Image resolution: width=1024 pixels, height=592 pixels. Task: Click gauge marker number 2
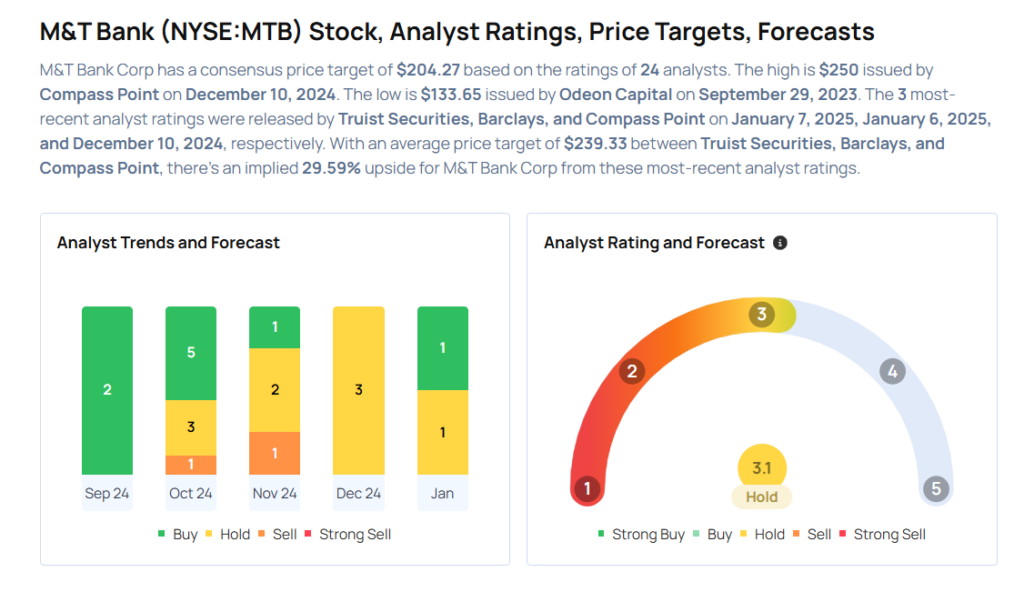click(x=631, y=372)
